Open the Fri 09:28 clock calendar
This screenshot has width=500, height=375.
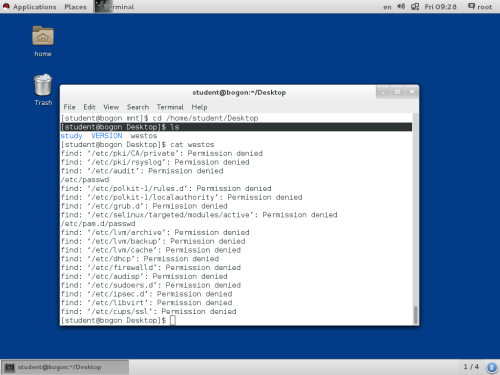point(440,7)
